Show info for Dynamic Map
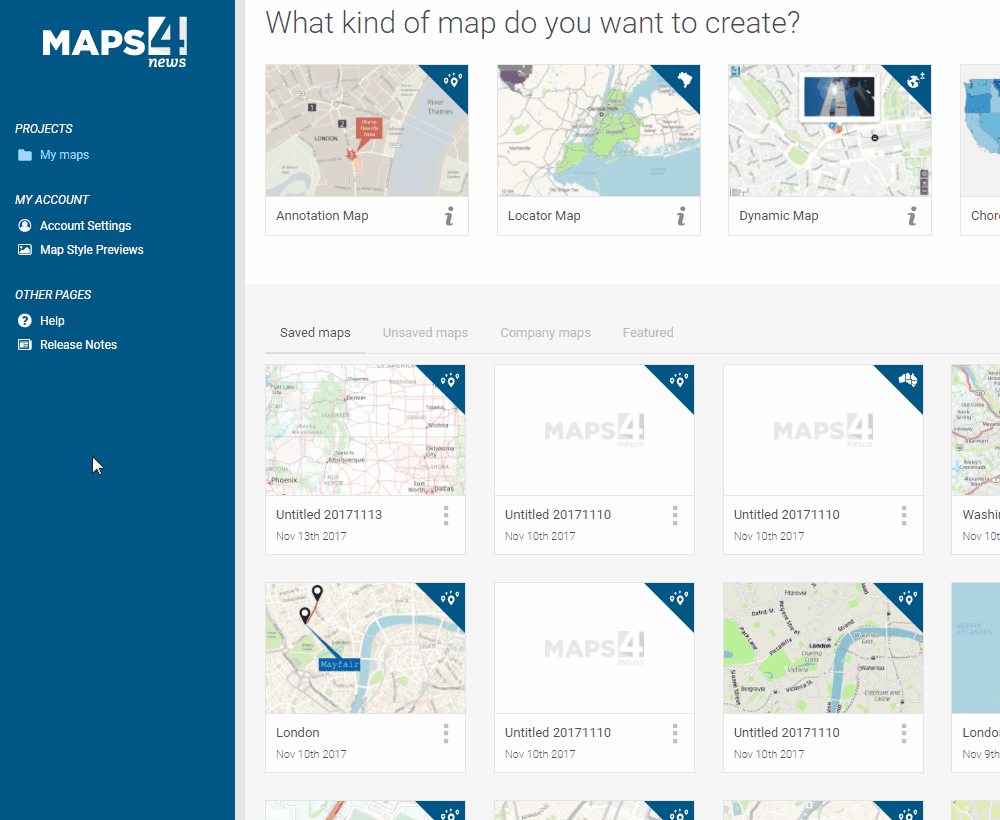This screenshot has height=820, width=1000. (x=913, y=216)
